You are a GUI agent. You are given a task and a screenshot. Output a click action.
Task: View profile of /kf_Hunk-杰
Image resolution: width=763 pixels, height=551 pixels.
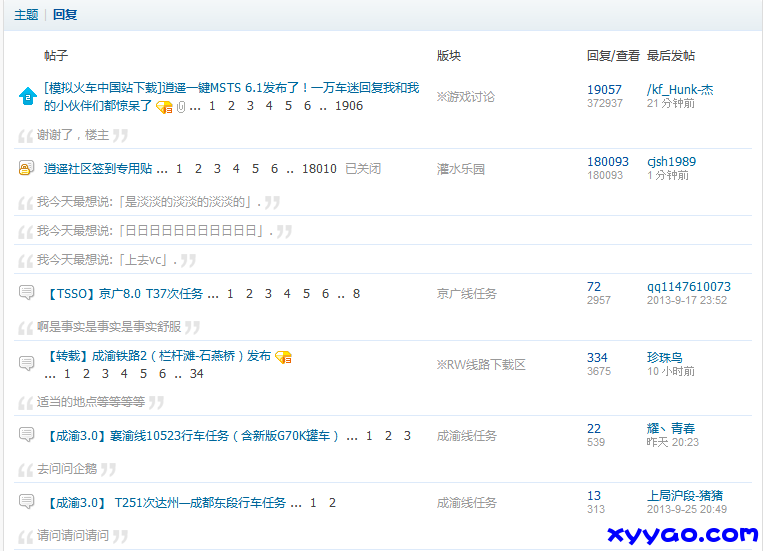click(x=680, y=90)
